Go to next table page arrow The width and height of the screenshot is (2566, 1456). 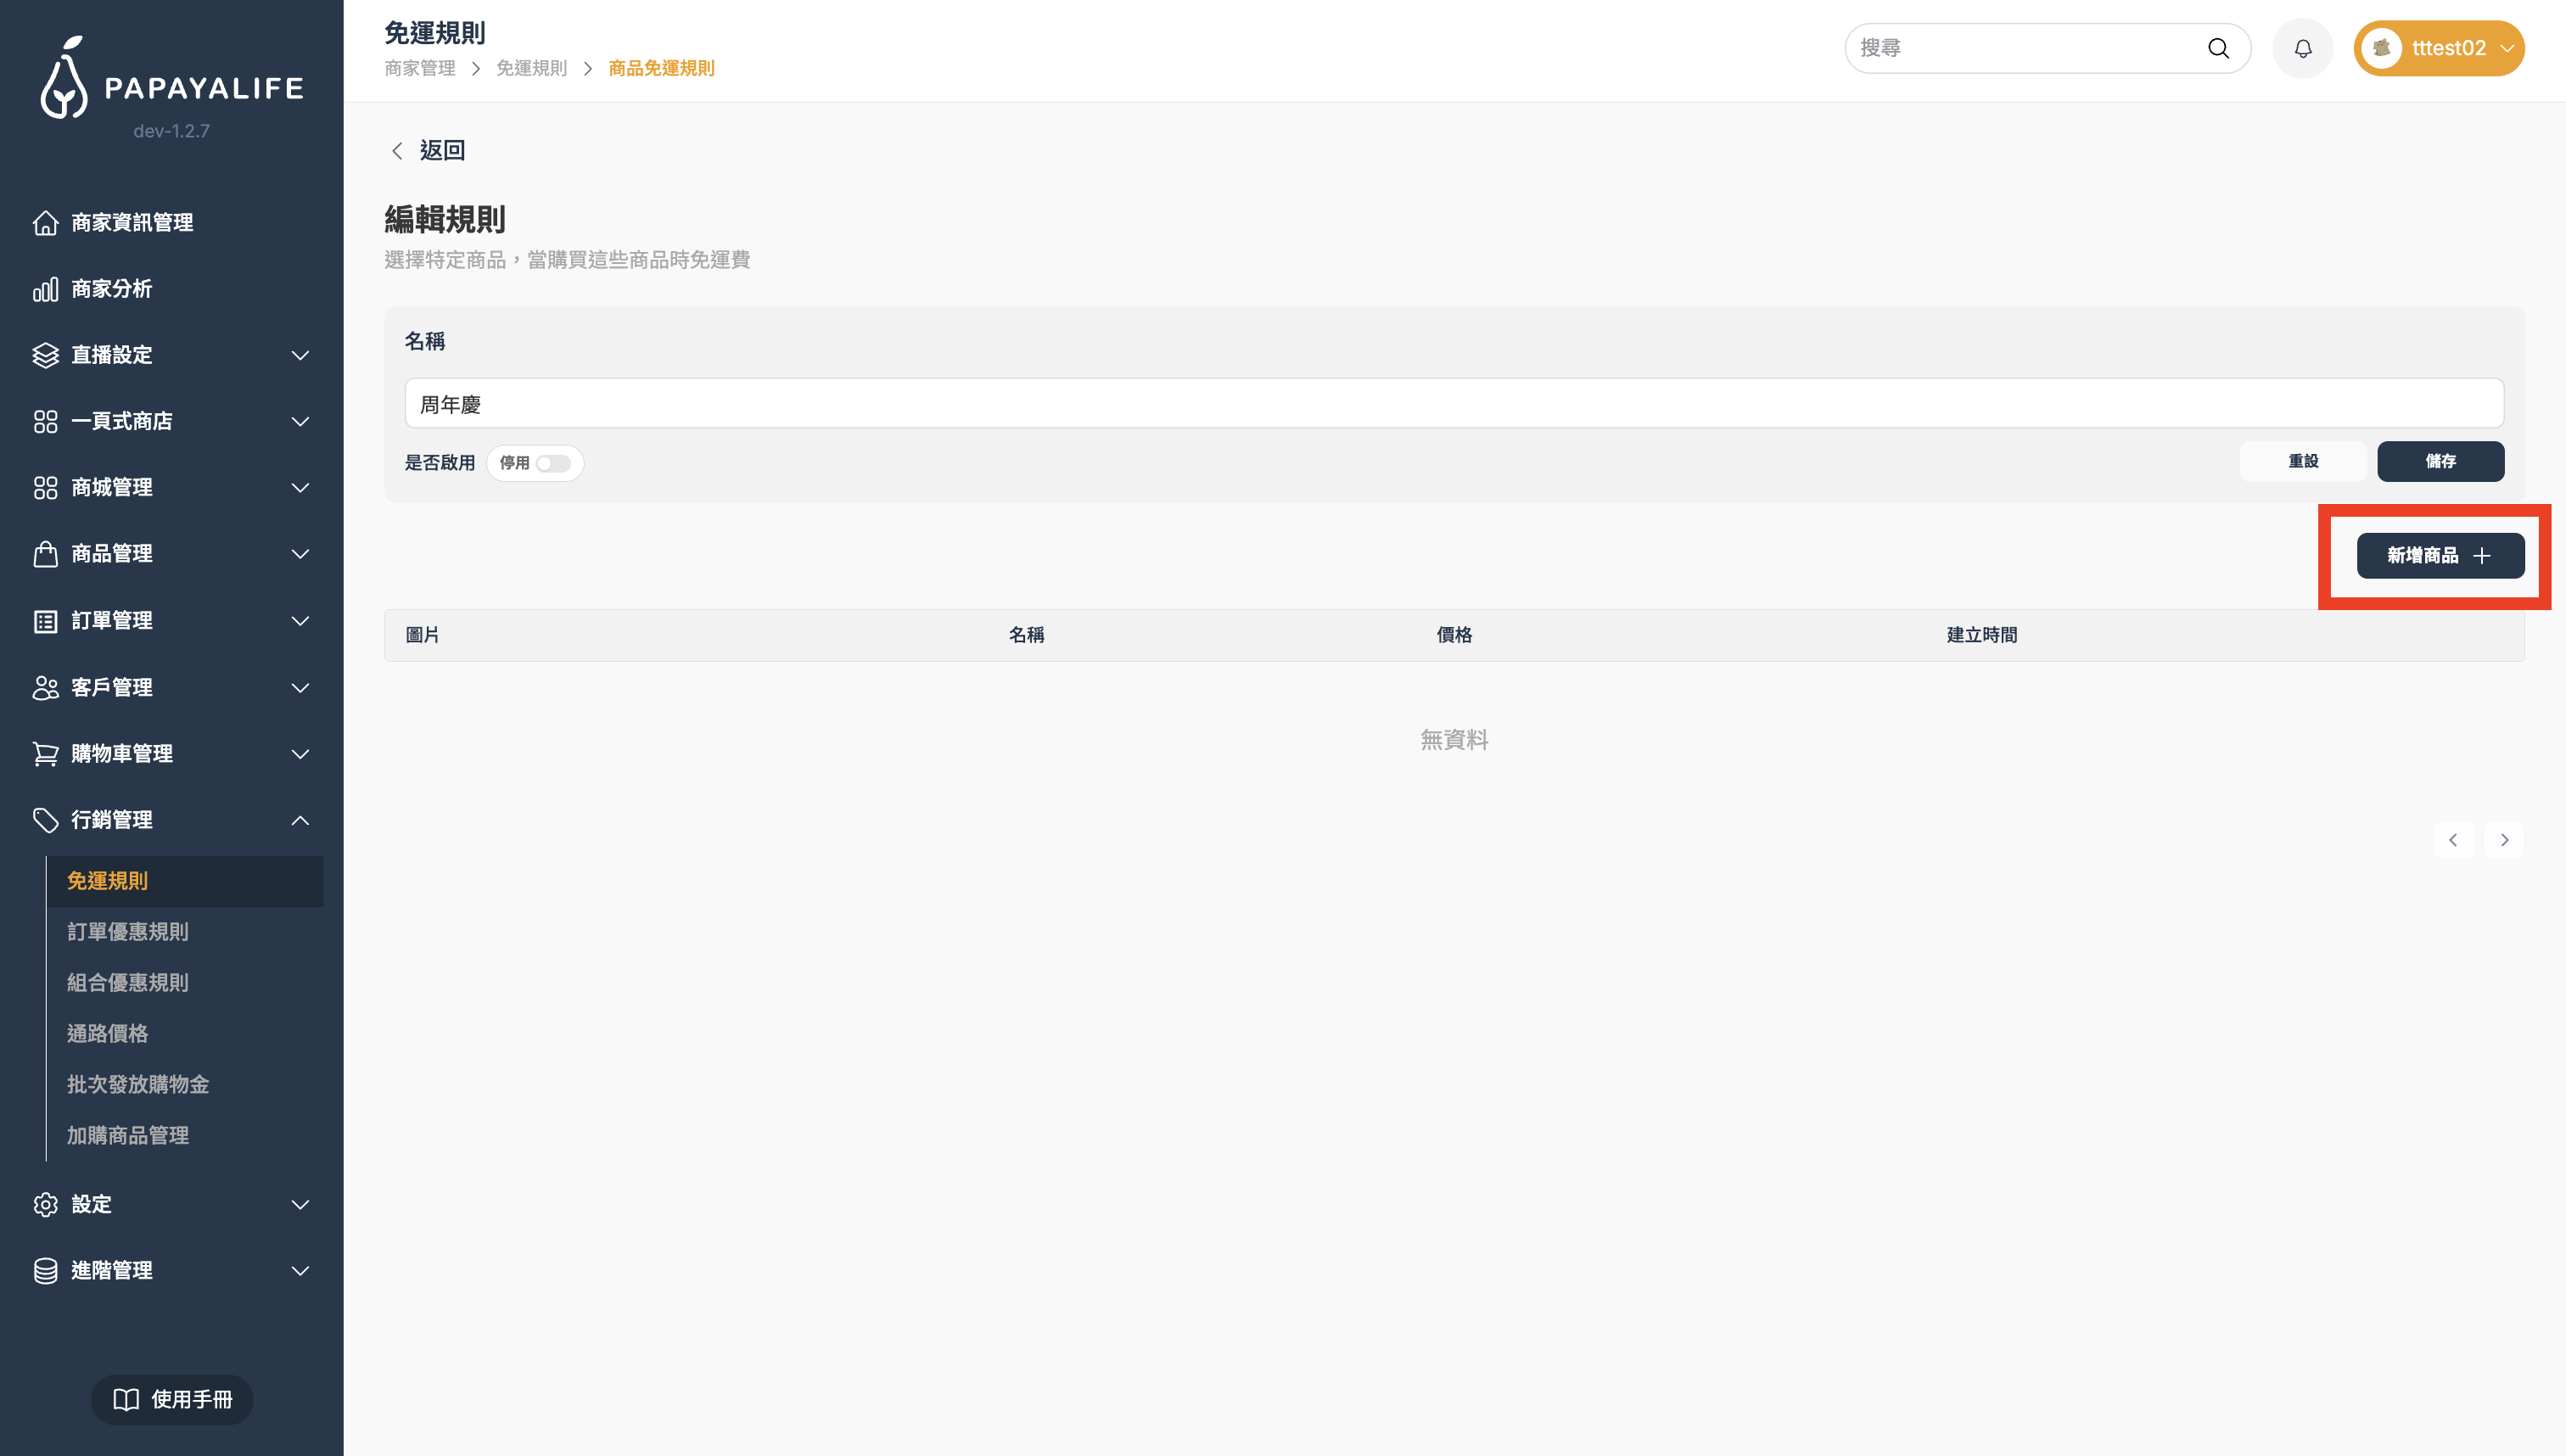coord(2504,840)
